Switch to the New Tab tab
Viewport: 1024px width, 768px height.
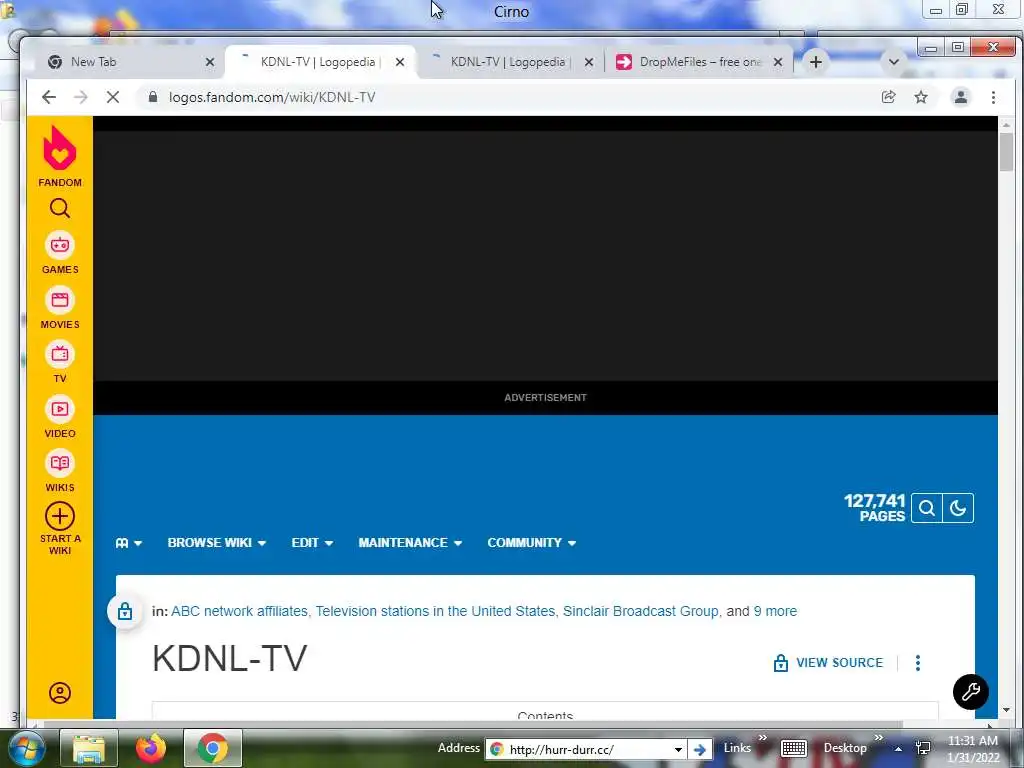coord(123,62)
